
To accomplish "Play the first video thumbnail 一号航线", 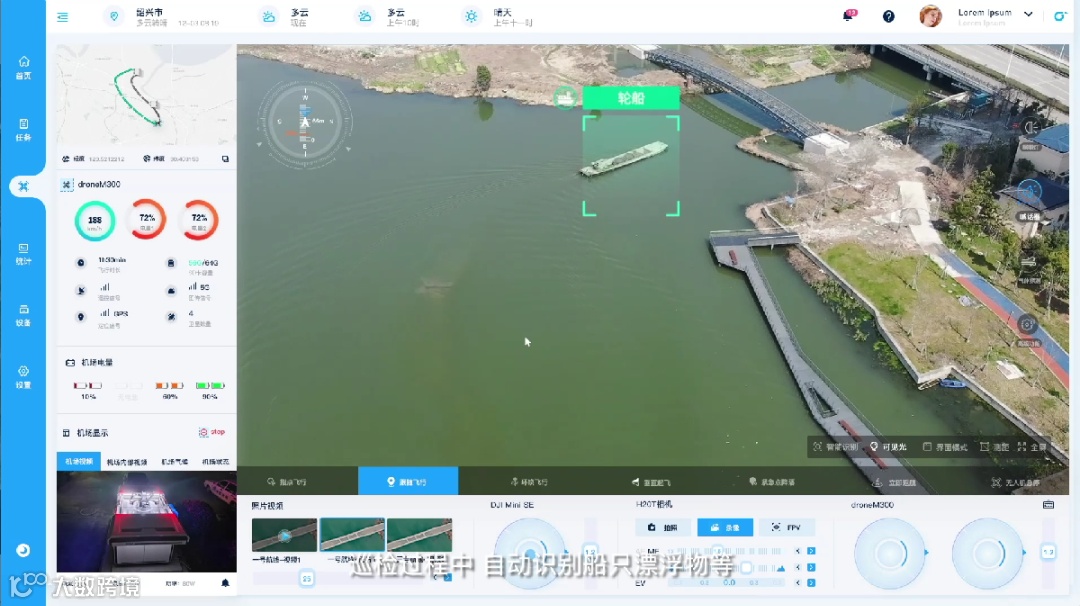I will [x=284, y=535].
